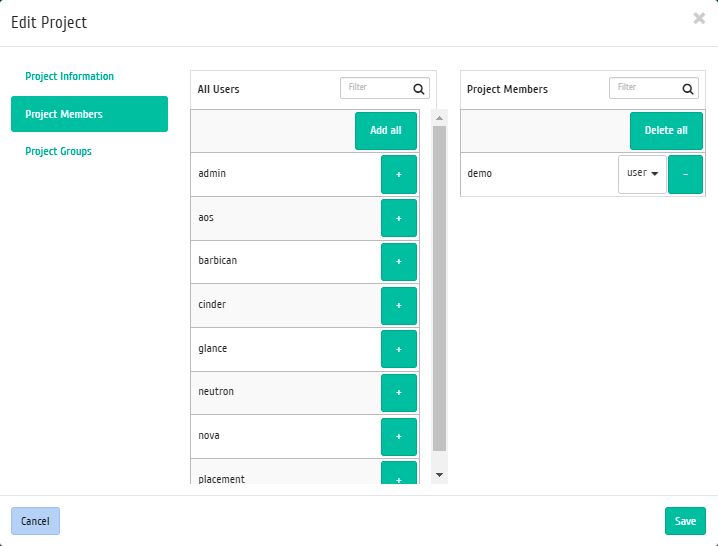The image size is (718, 546).
Task: Click search icon in All Users filter
Action: pos(419,89)
